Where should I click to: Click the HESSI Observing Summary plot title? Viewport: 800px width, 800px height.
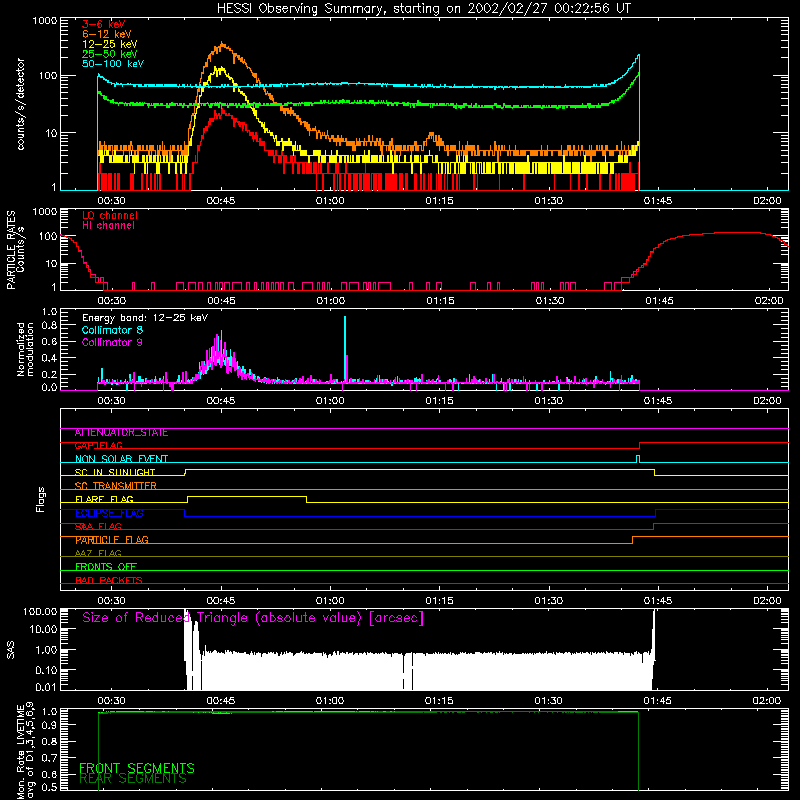(x=423, y=9)
